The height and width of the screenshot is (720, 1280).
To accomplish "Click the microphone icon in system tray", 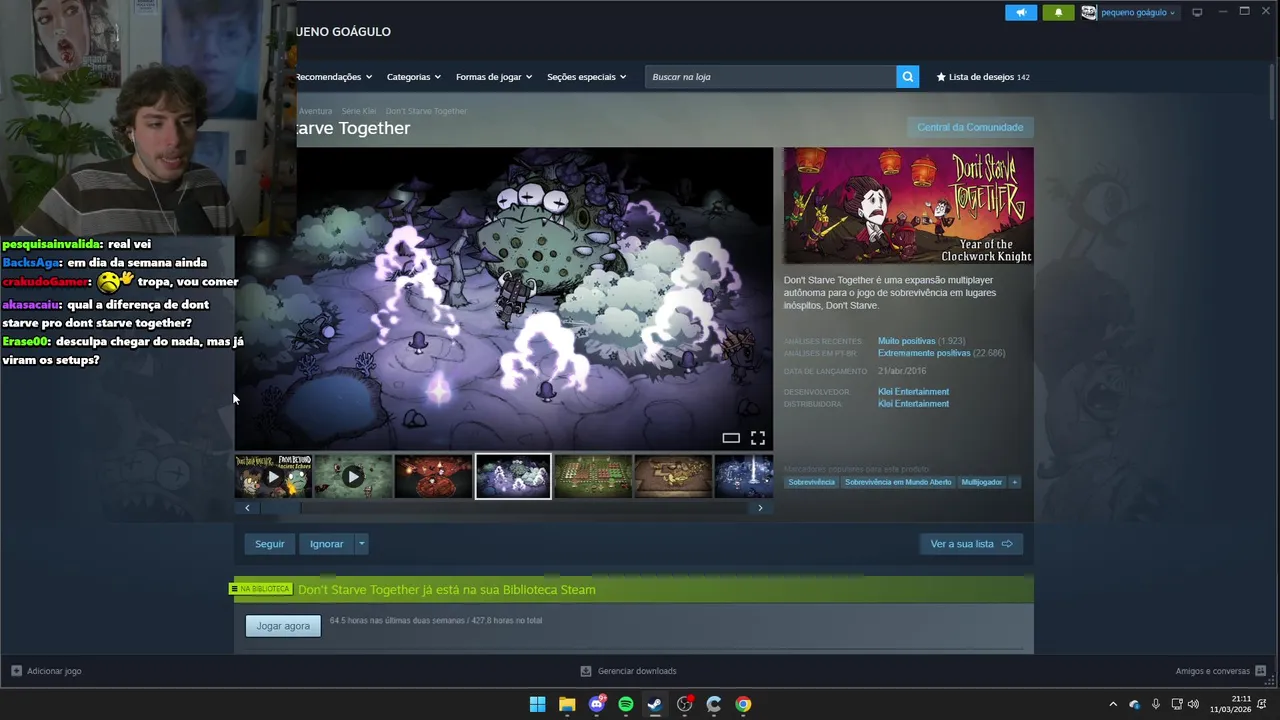I will [x=1156, y=704].
